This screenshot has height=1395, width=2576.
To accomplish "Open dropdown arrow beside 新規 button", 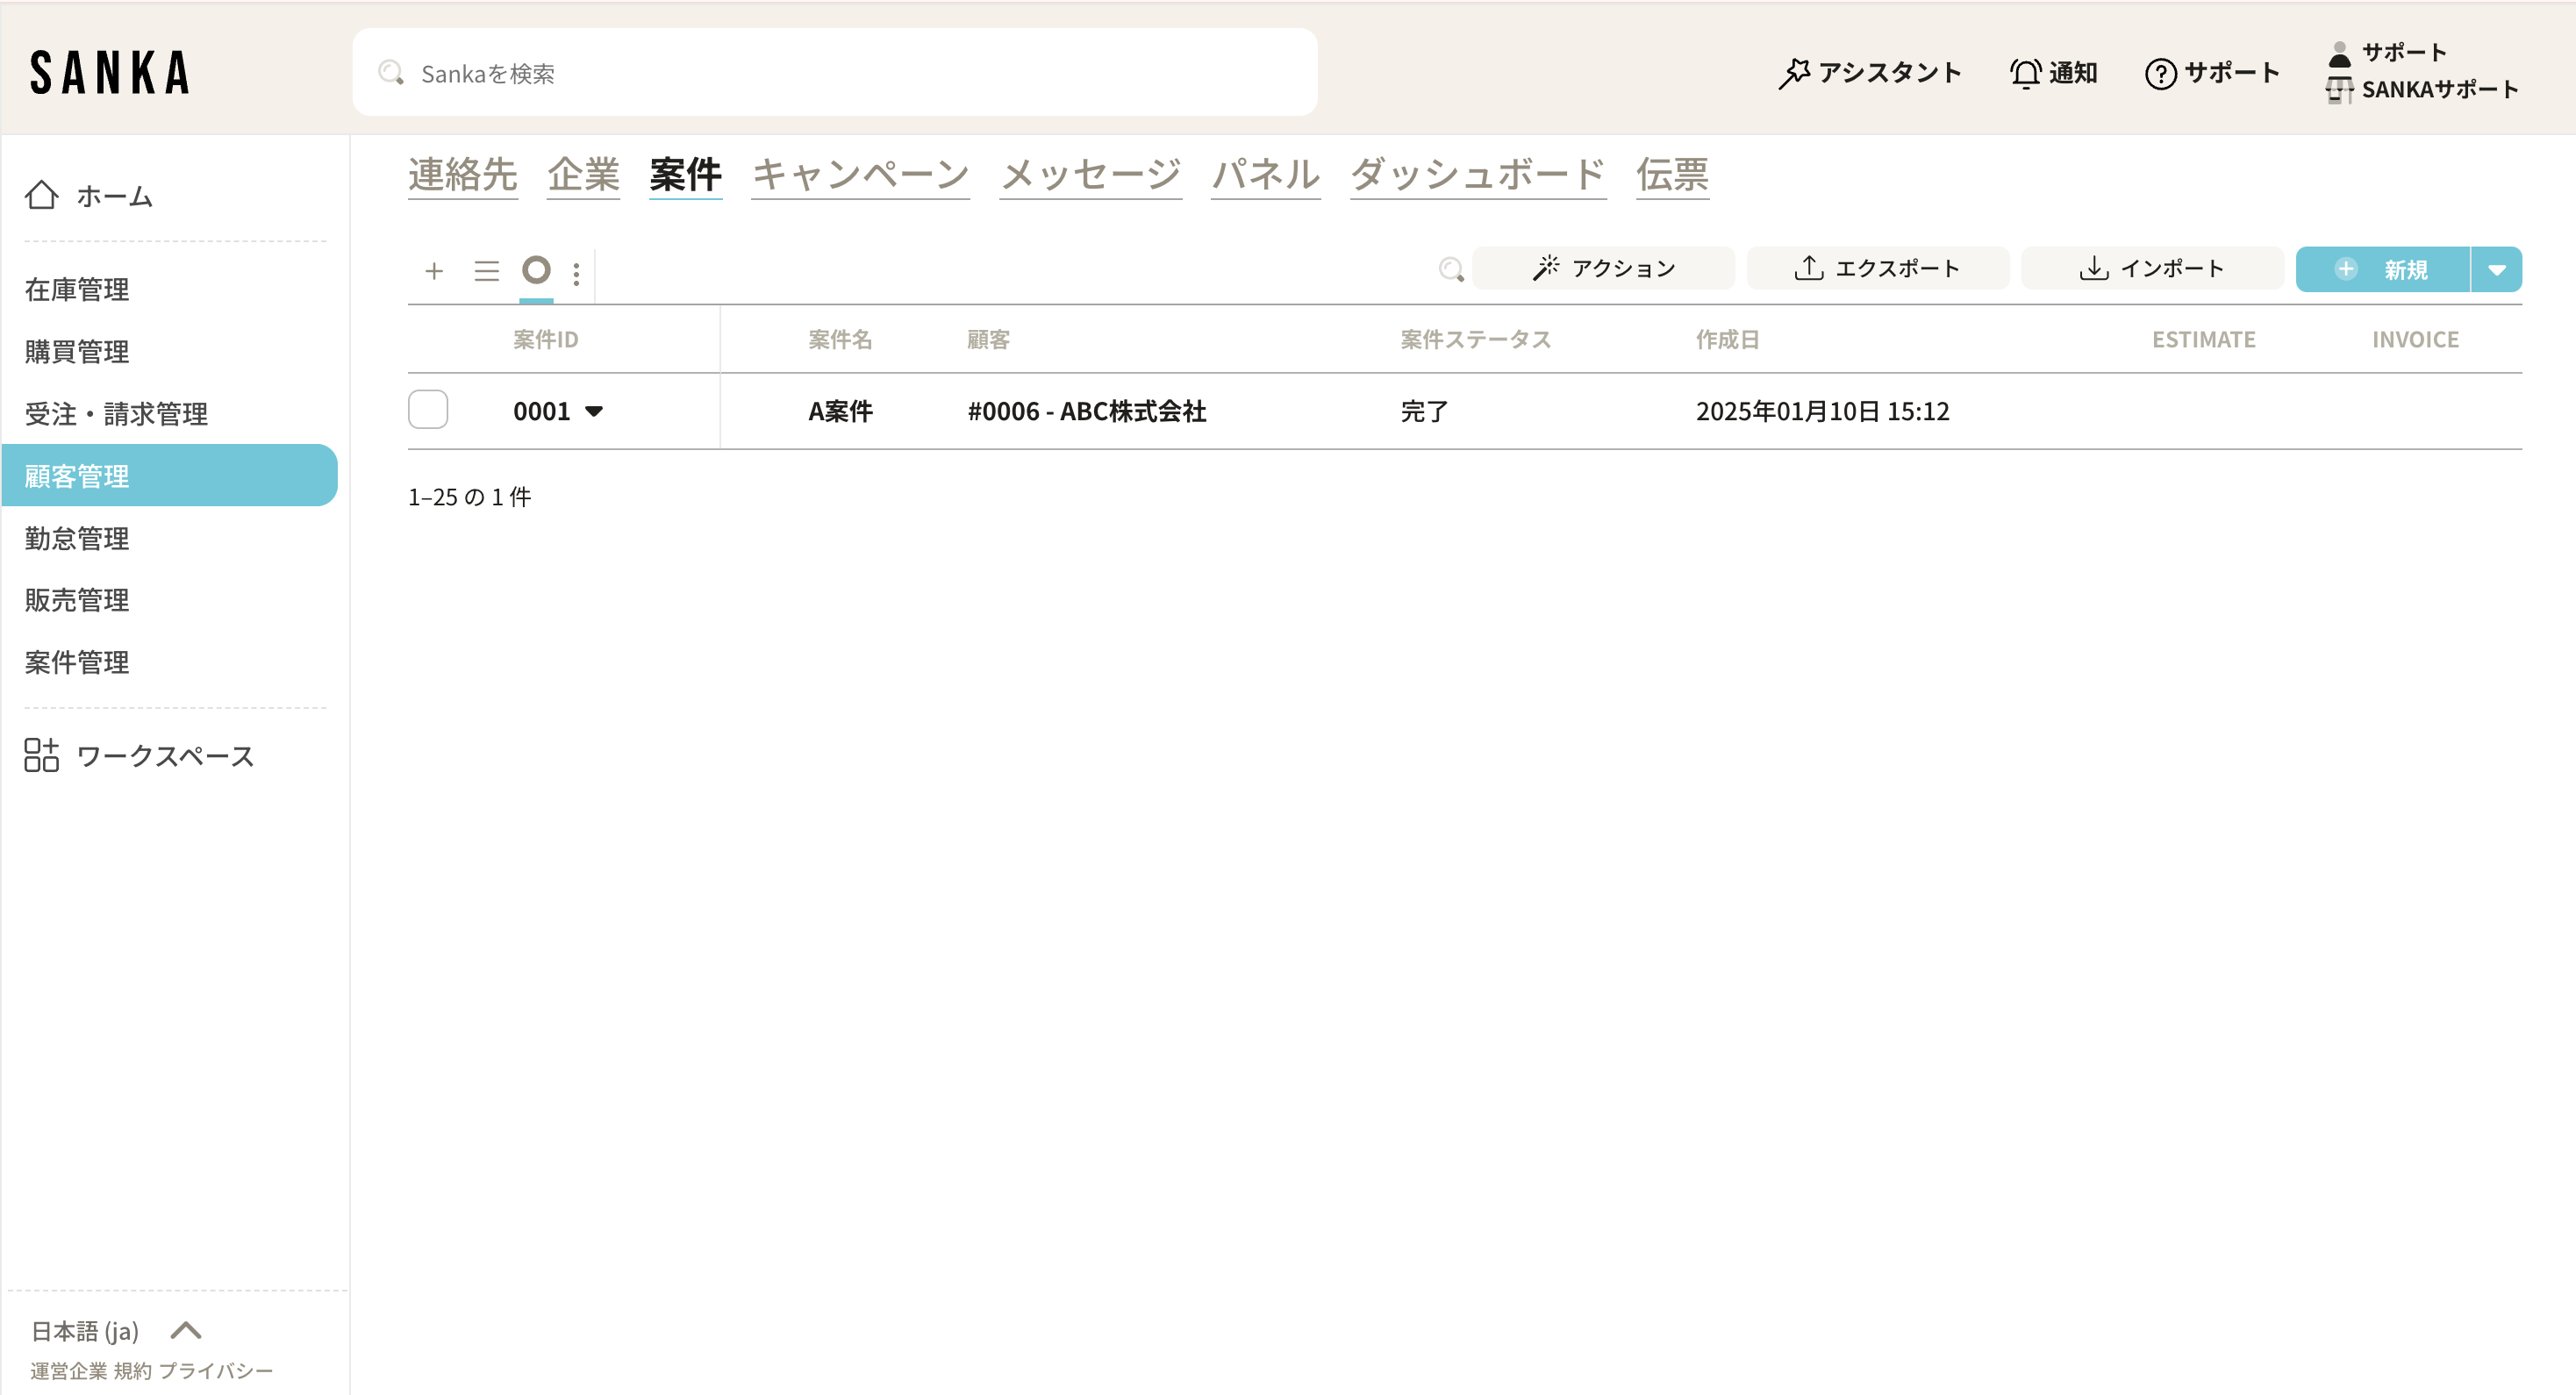I will (x=2496, y=270).
